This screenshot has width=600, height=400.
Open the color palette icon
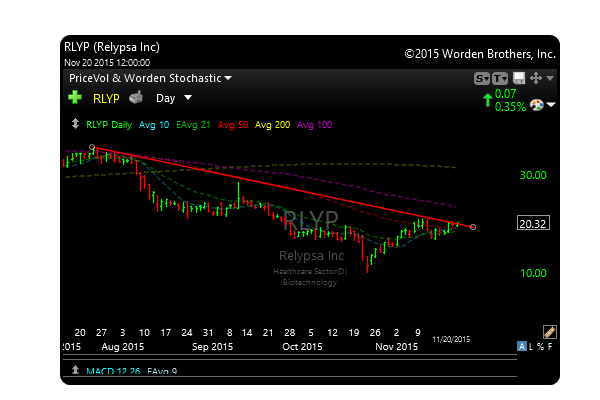click(x=535, y=104)
